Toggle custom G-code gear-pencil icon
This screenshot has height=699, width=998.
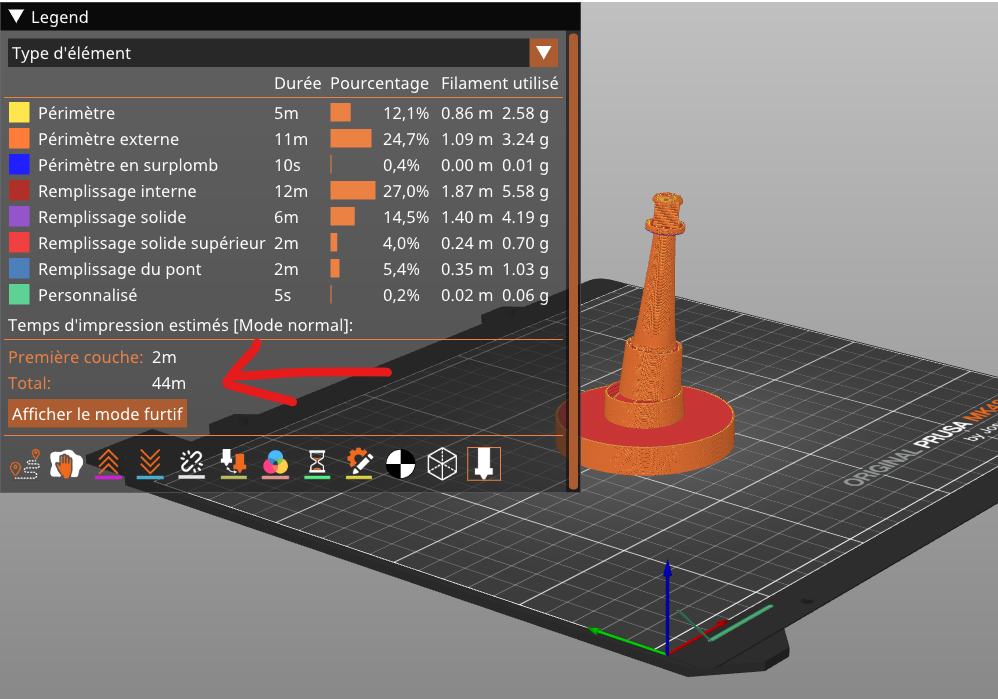(x=359, y=464)
